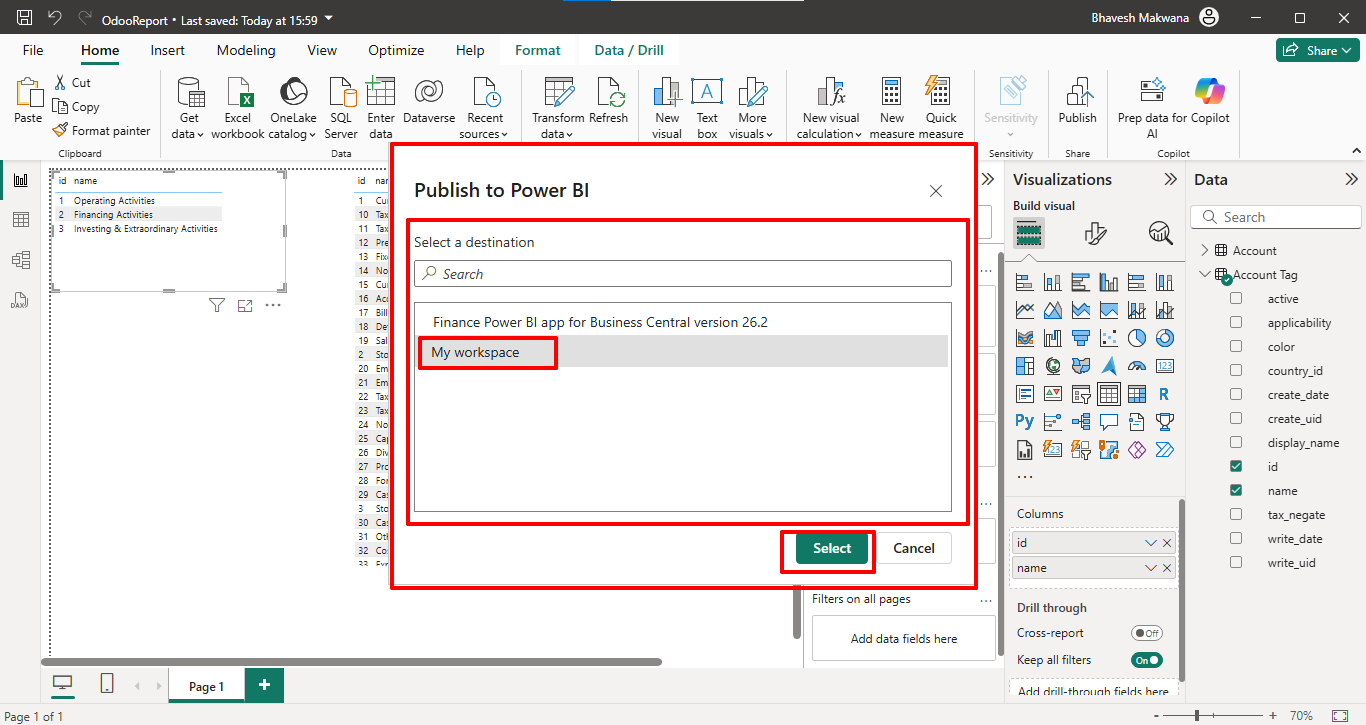
Task: Collapse the Visualizations pane
Action: point(1170,180)
